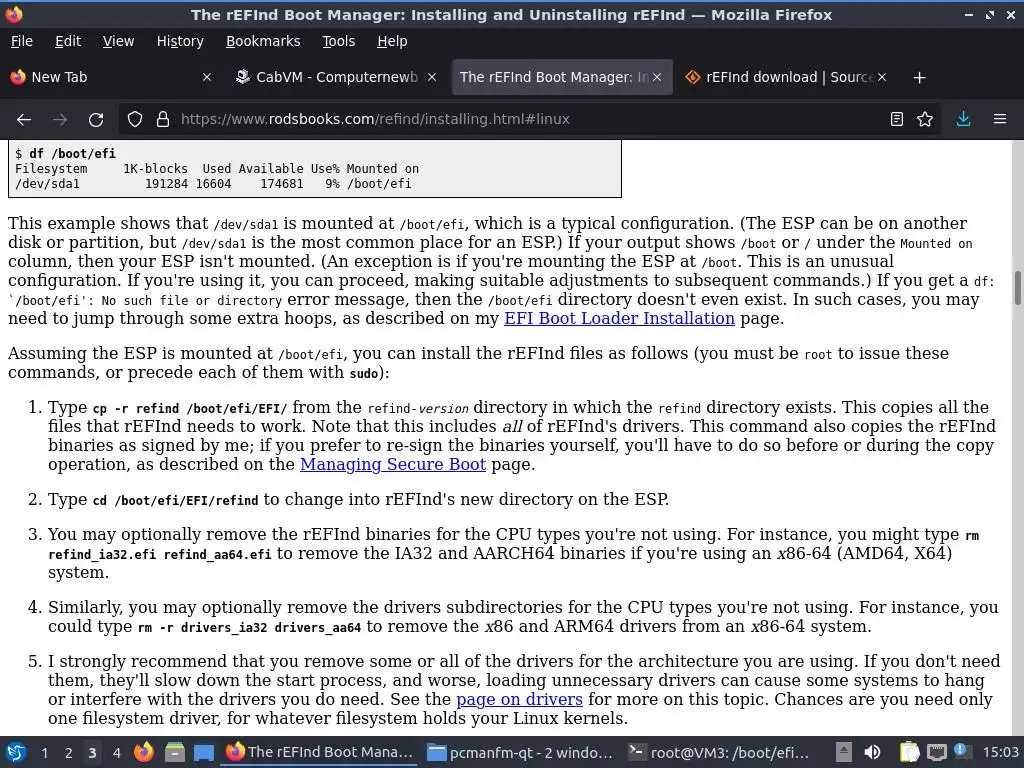Click the show desktop taskbar icon
This screenshot has width=1024, height=768.
(204, 753)
